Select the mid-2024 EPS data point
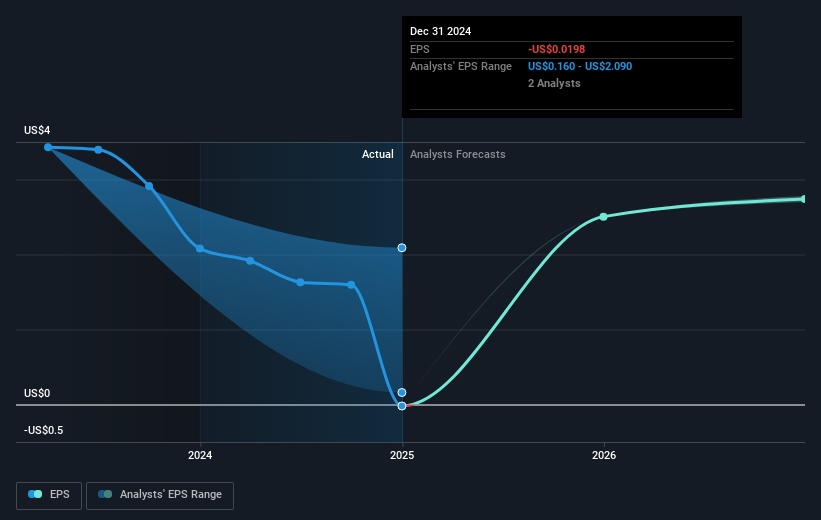Image resolution: width=821 pixels, height=520 pixels. 300,282
